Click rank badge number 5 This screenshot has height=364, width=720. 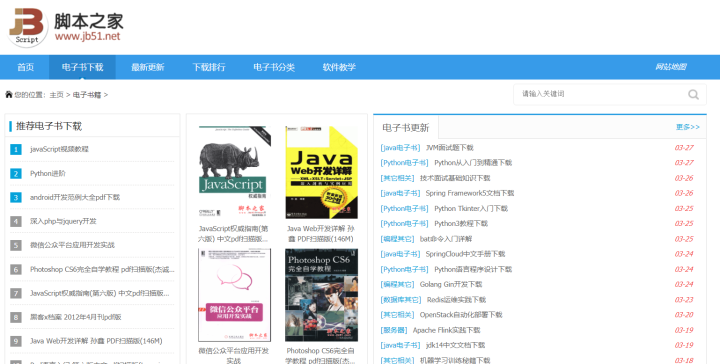pyautogui.click(x=16, y=245)
